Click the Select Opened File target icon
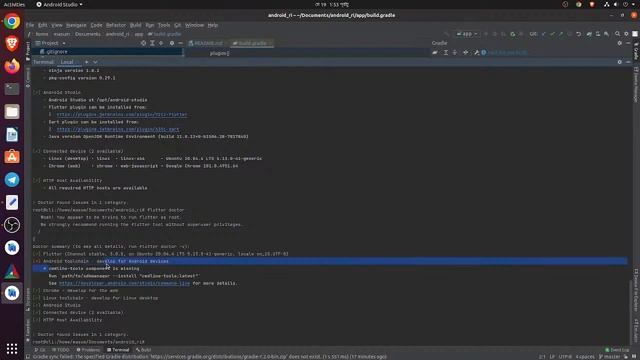The width and height of the screenshot is (640, 360). pos(143,43)
